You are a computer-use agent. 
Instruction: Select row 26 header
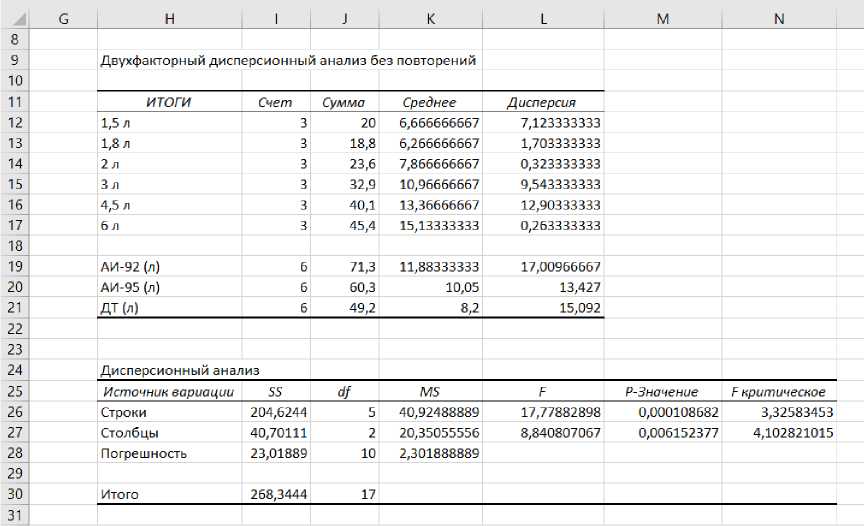click(x=14, y=412)
